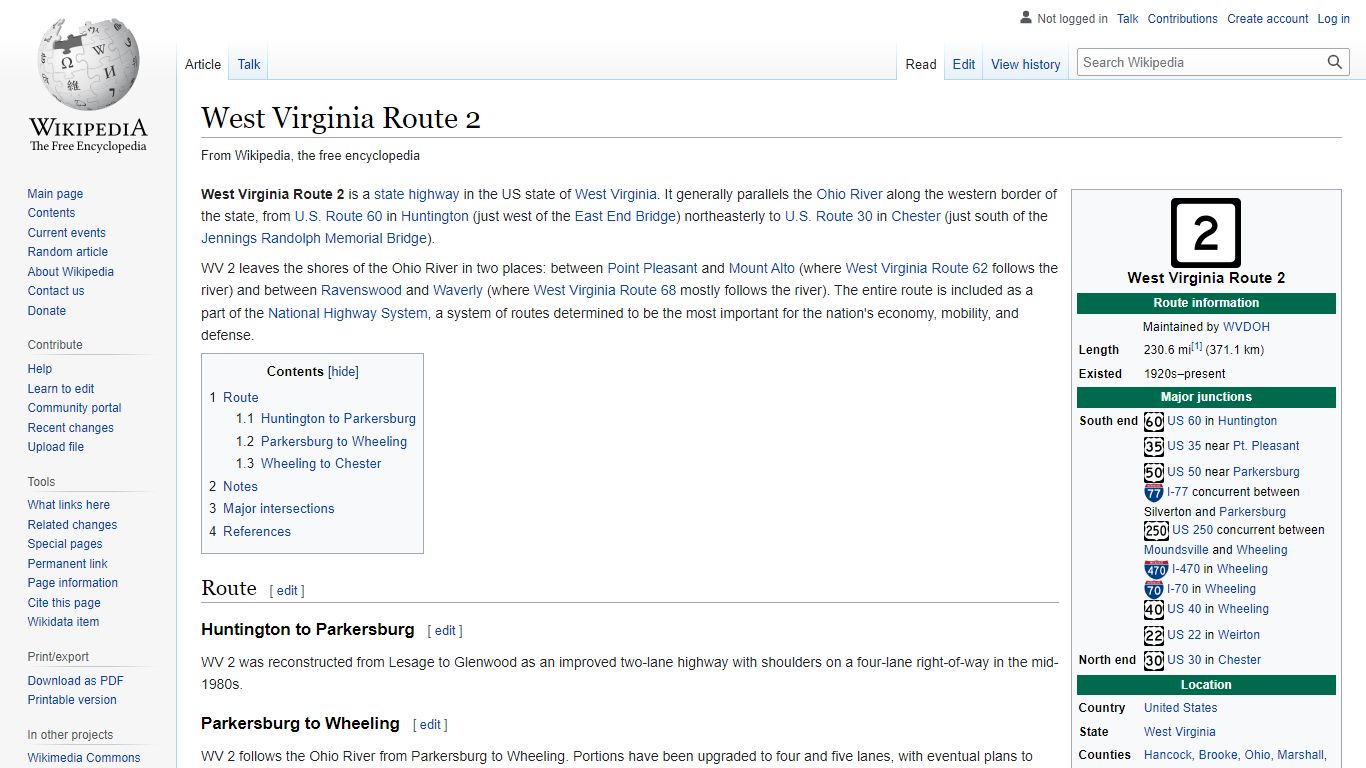1366x768 pixels.
Task: Hide the Contents table
Action: tap(344, 371)
